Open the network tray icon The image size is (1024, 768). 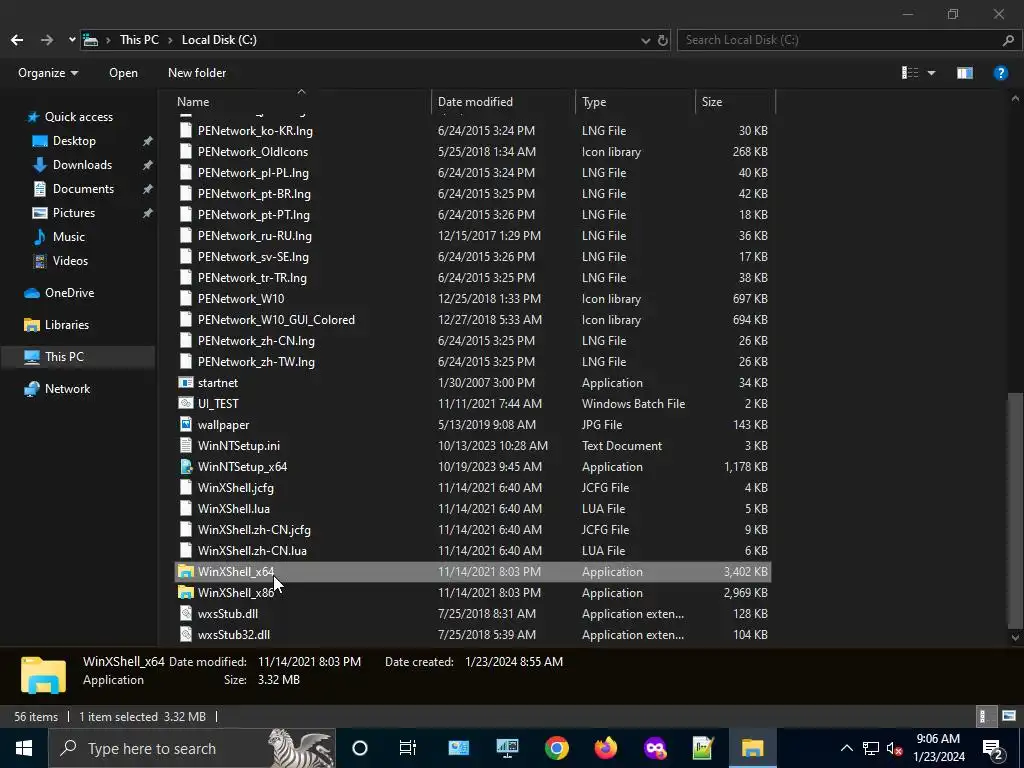(871, 748)
